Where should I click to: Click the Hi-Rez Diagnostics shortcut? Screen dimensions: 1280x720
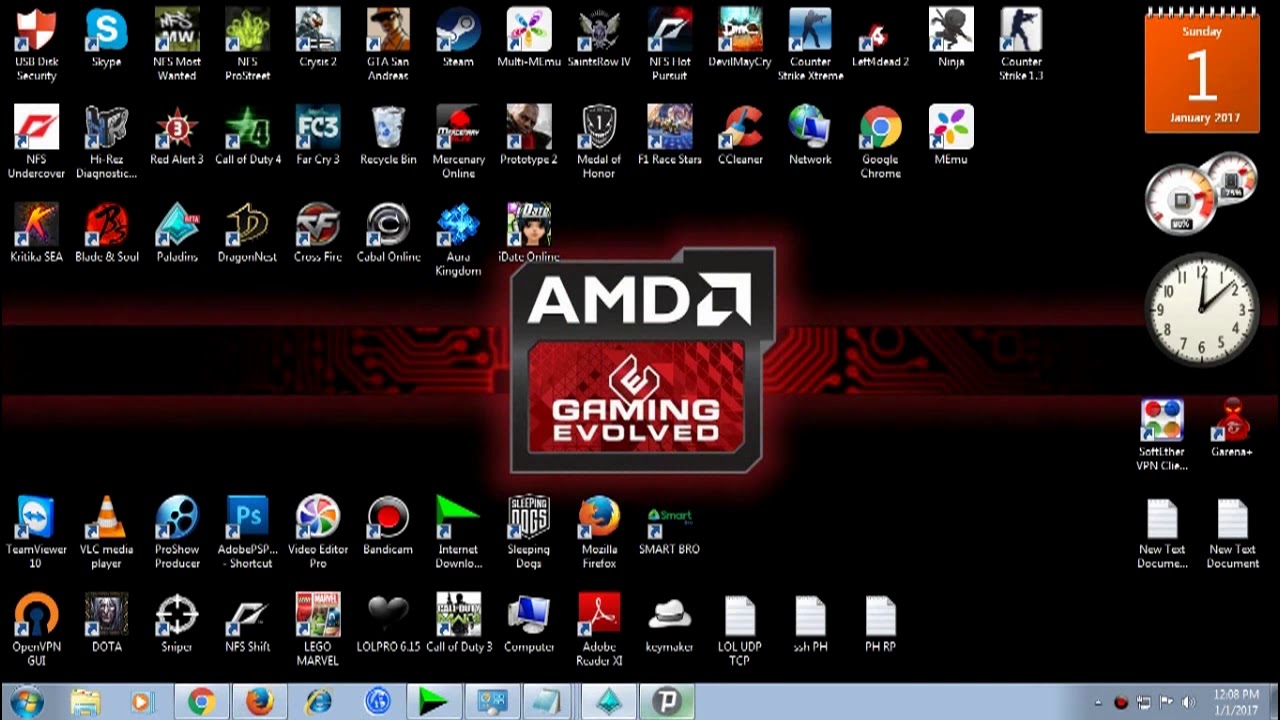[x=106, y=142]
